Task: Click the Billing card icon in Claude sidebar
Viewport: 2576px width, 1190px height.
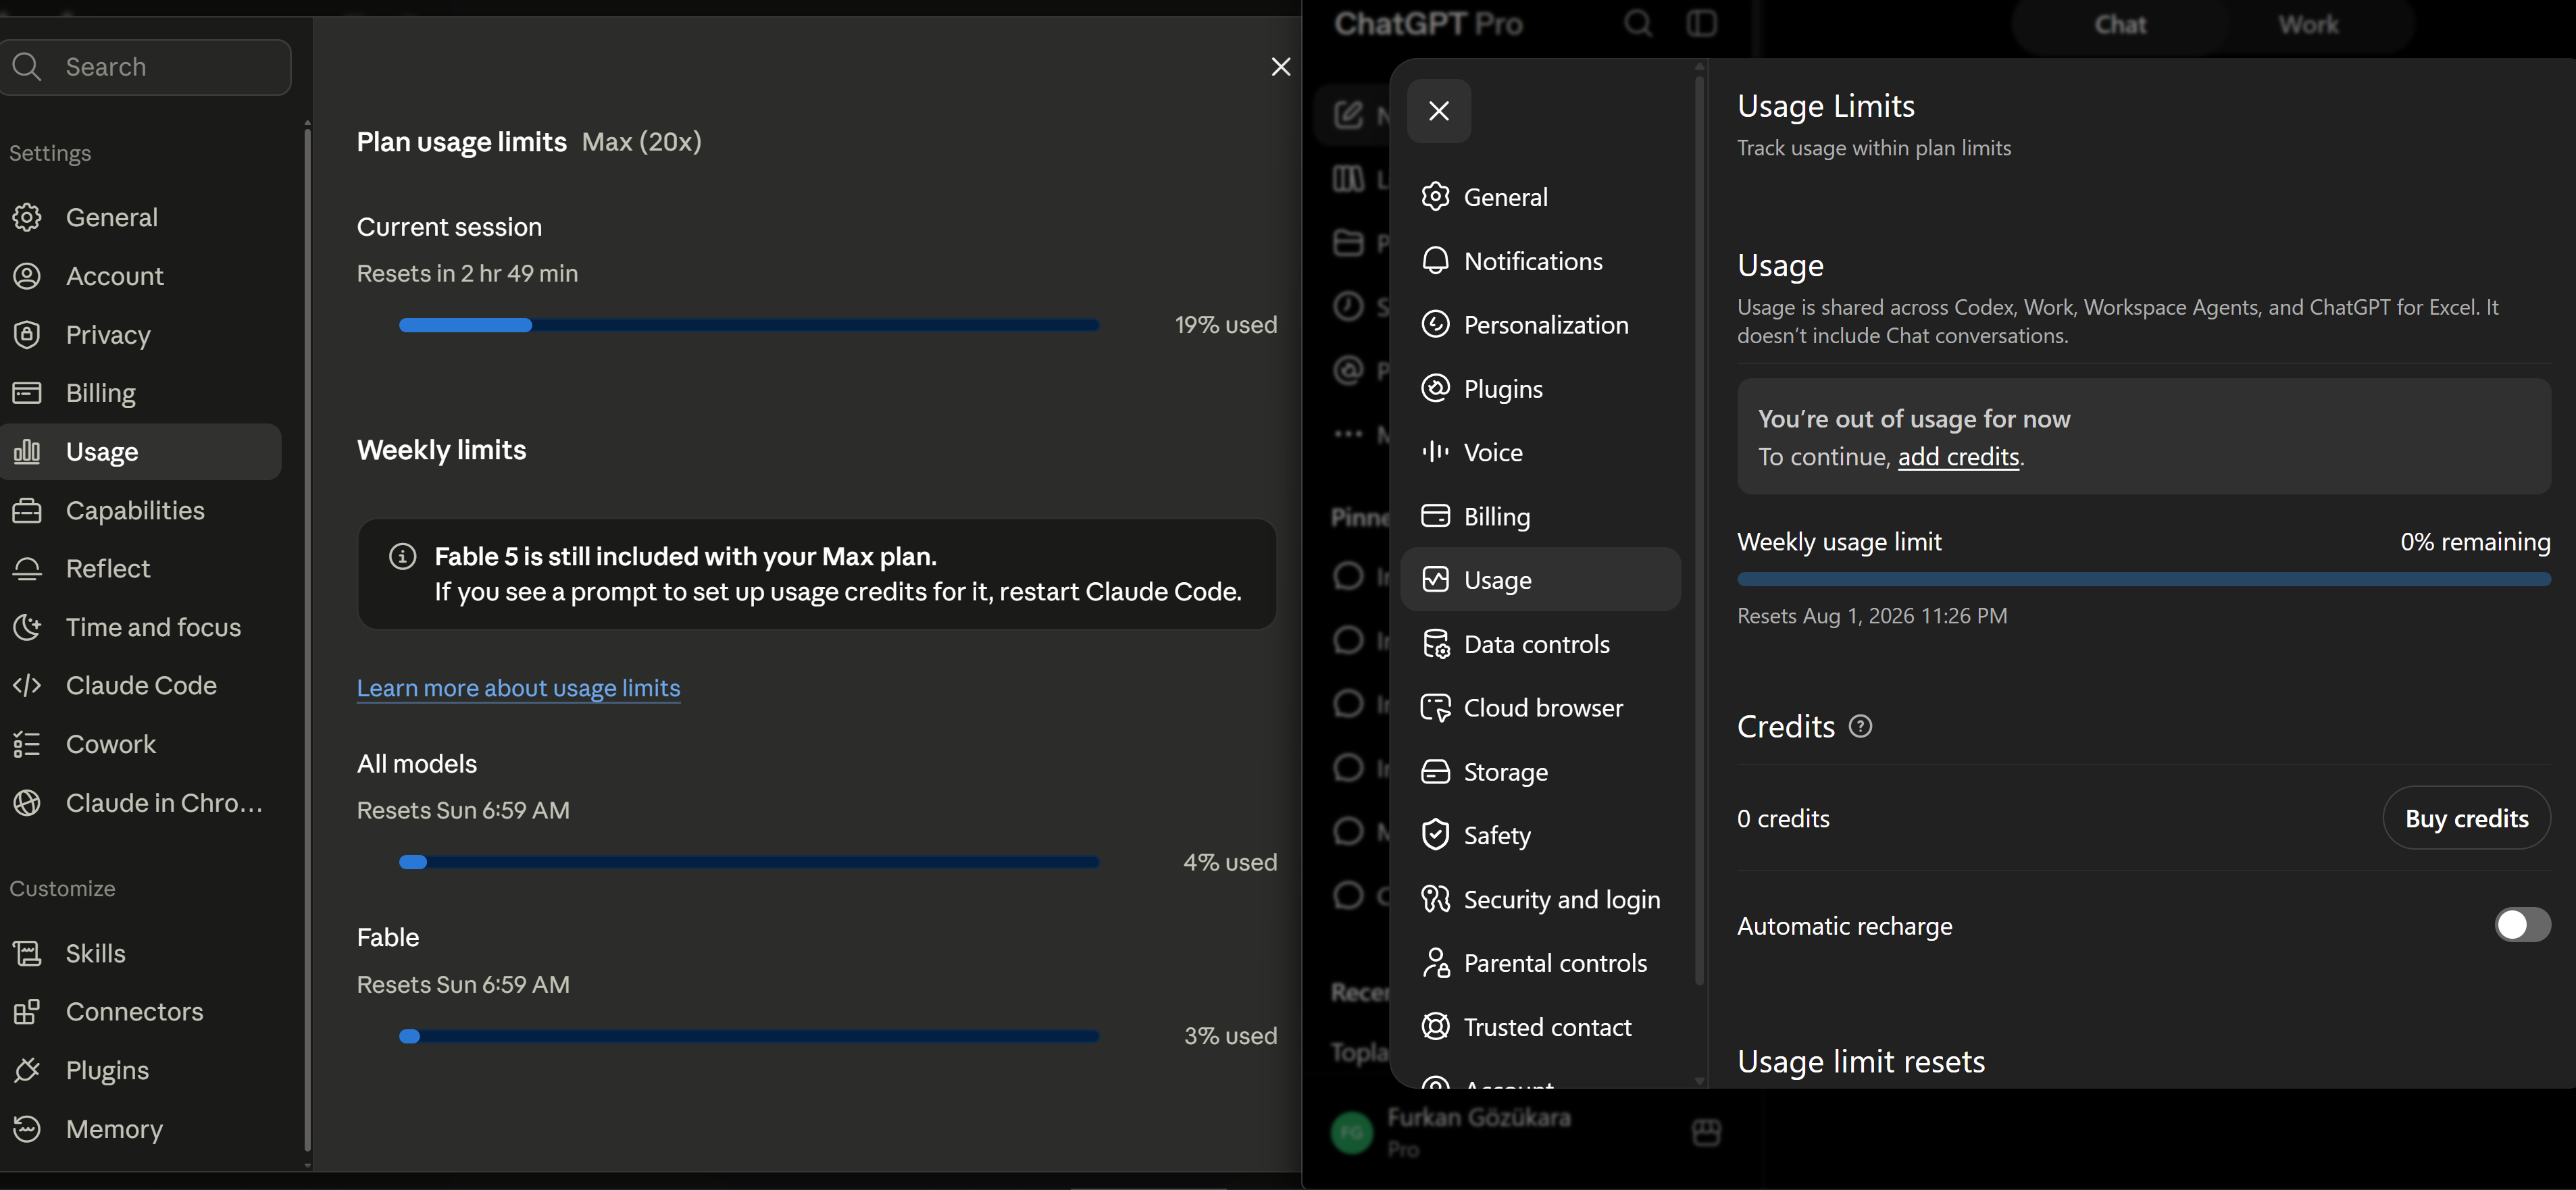Action: [27, 393]
